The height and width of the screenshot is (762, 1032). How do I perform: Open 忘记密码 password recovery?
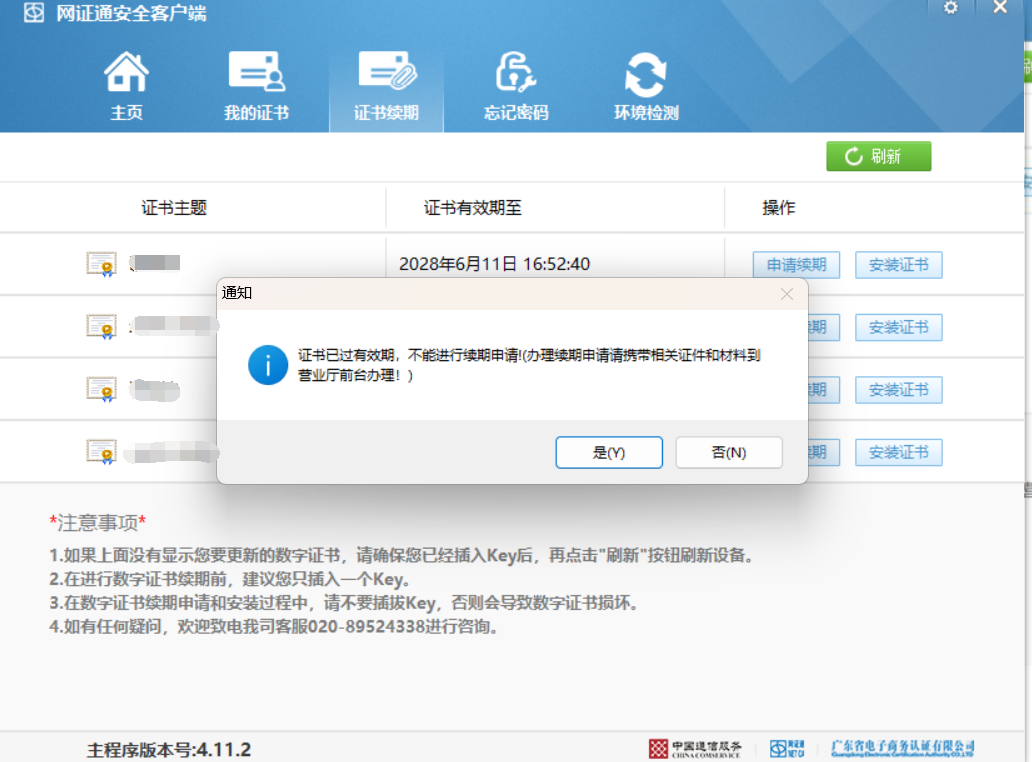pos(516,86)
